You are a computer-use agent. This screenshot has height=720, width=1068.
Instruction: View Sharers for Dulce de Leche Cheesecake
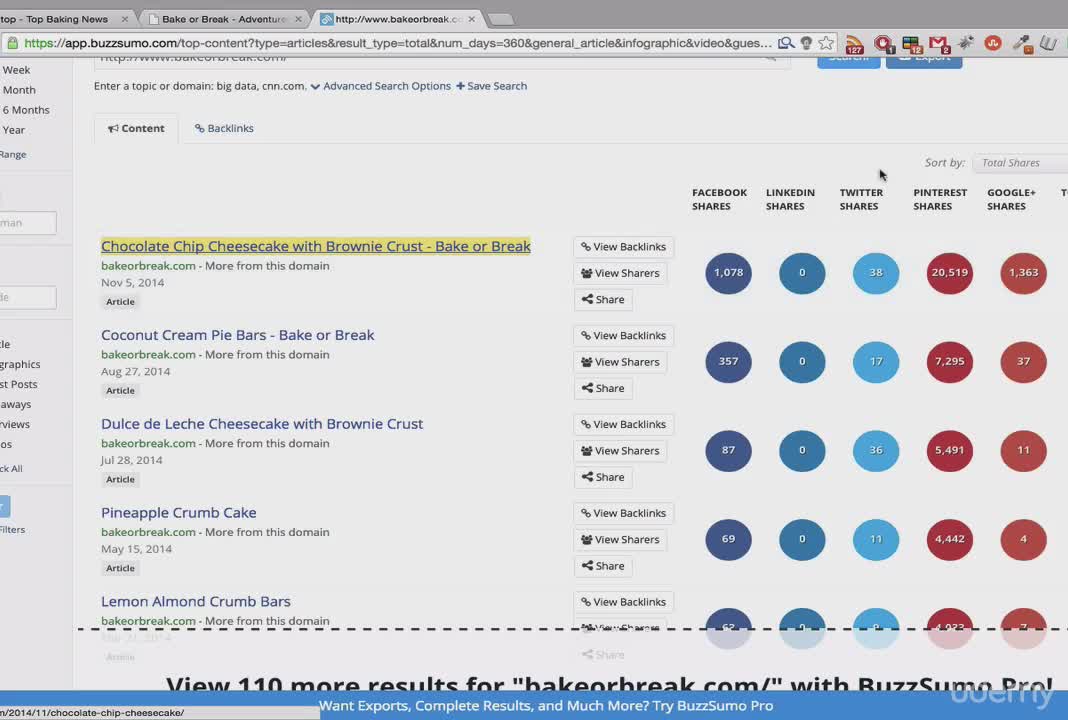pos(620,451)
